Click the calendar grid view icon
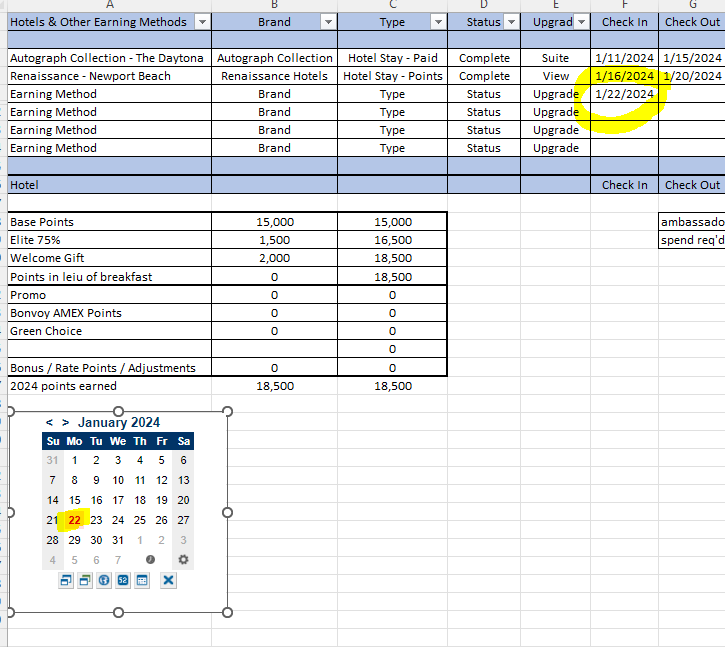Image resolution: width=725 pixels, height=647 pixels. click(x=142, y=580)
